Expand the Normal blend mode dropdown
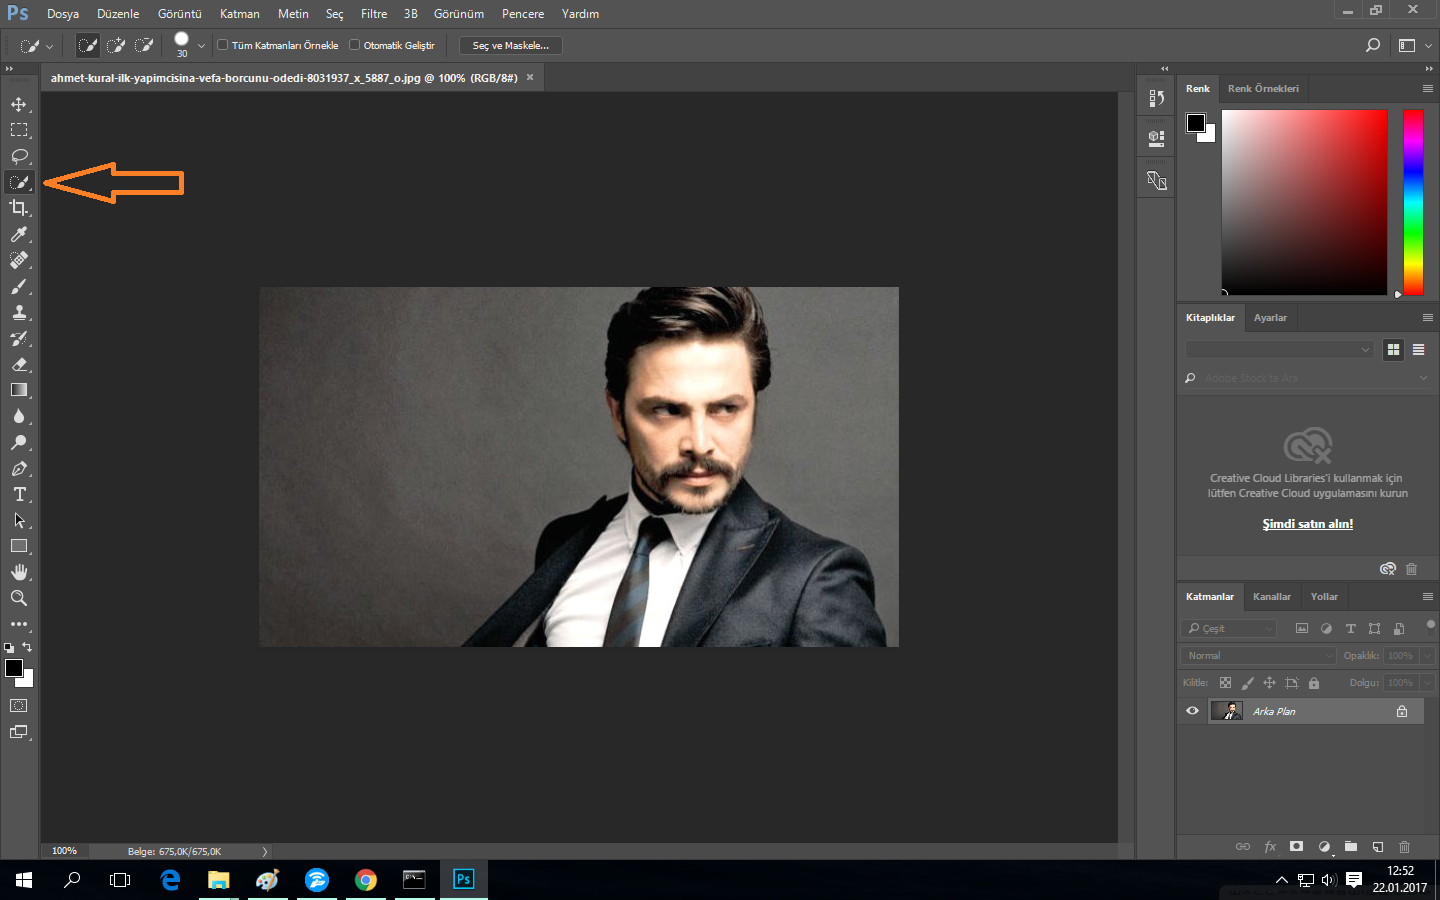Image resolution: width=1440 pixels, height=900 pixels. [x=1259, y=656]
